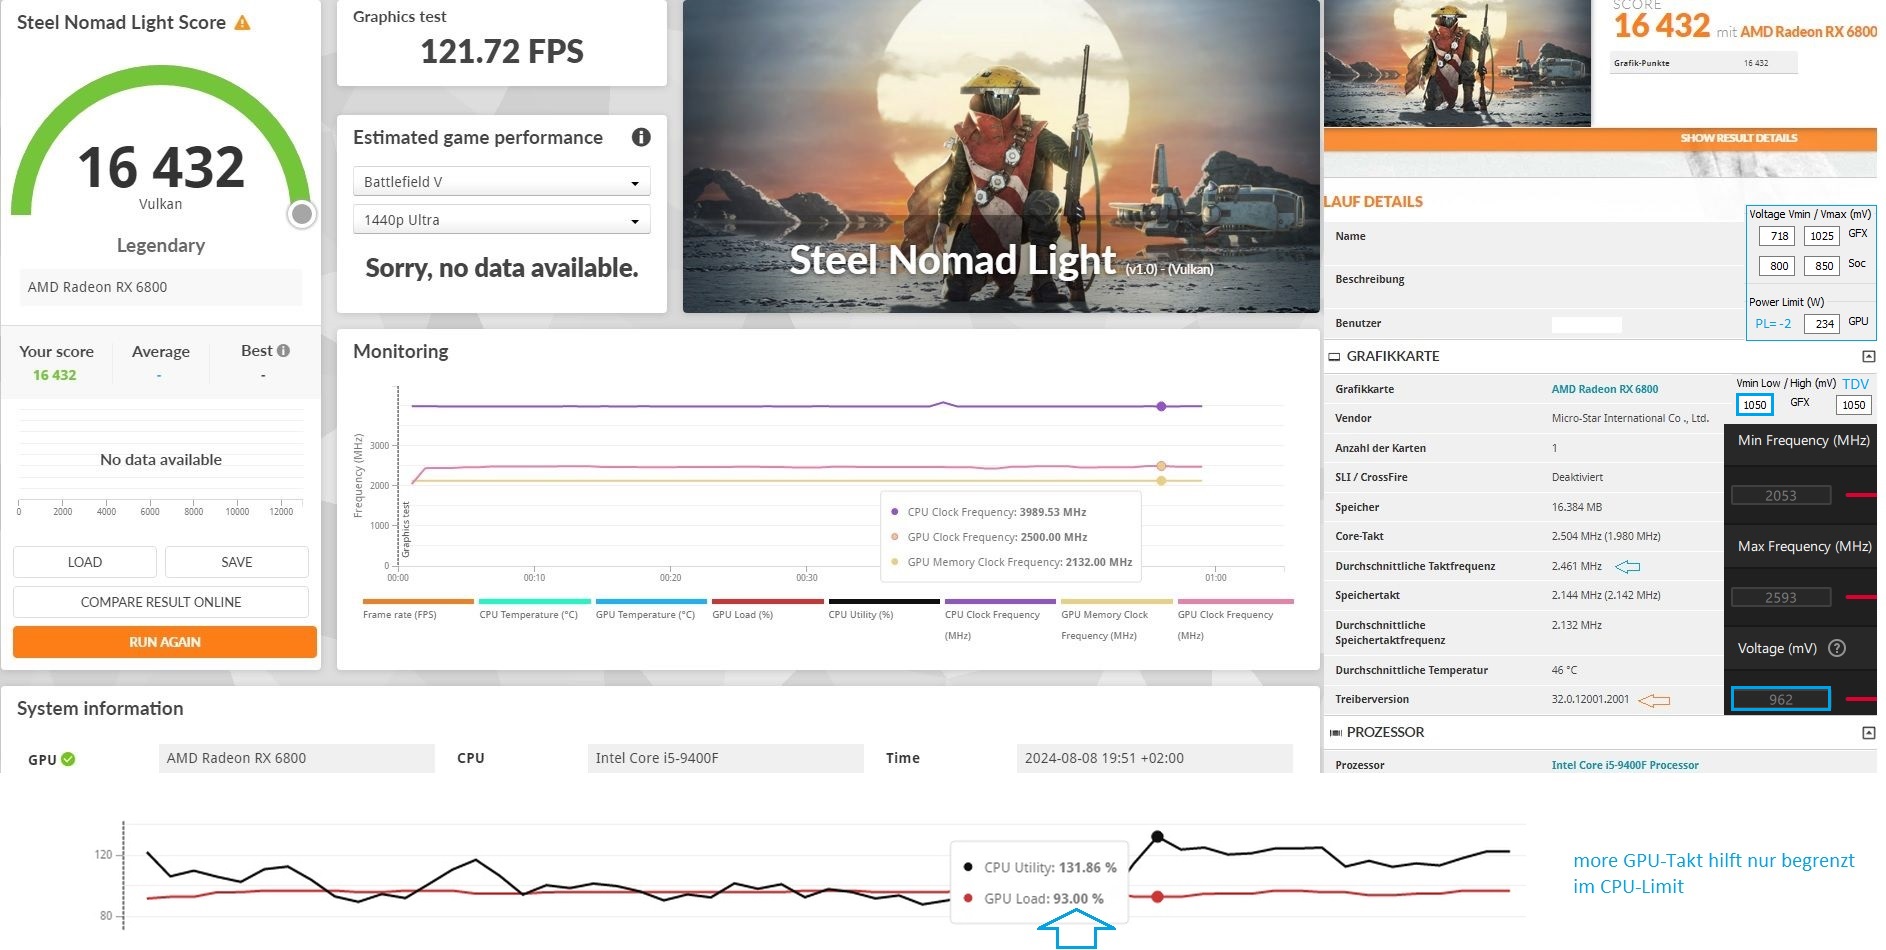Open the Intel Core i5-9400F Processor link
1886x950 pixels.
pyautogui.click(x=1625, y=765)
